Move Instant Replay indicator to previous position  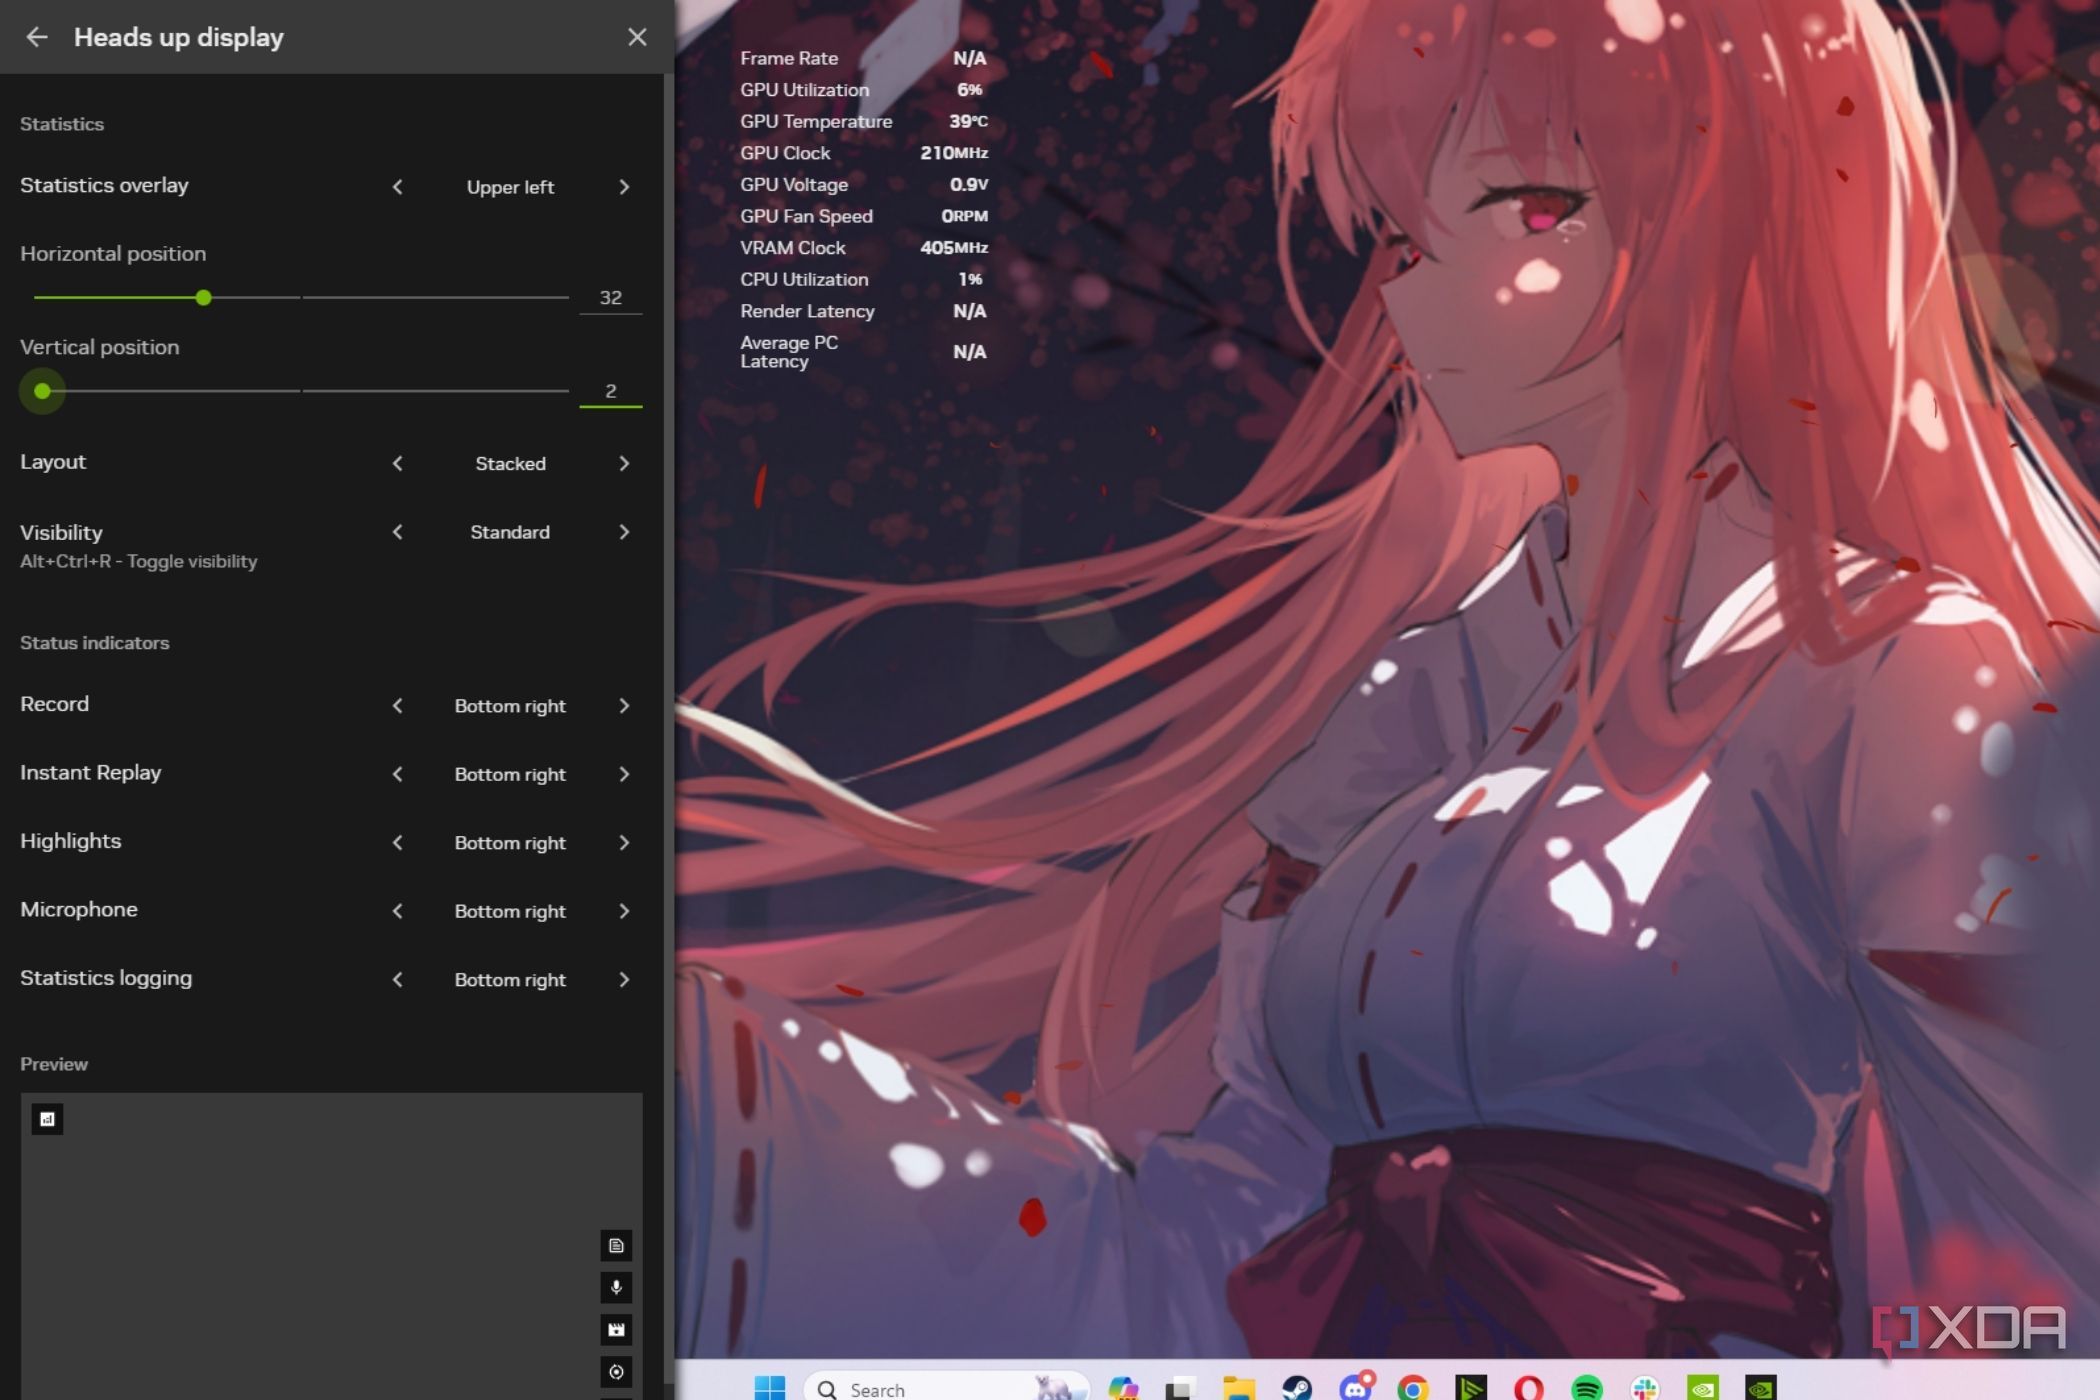[398, 774]
